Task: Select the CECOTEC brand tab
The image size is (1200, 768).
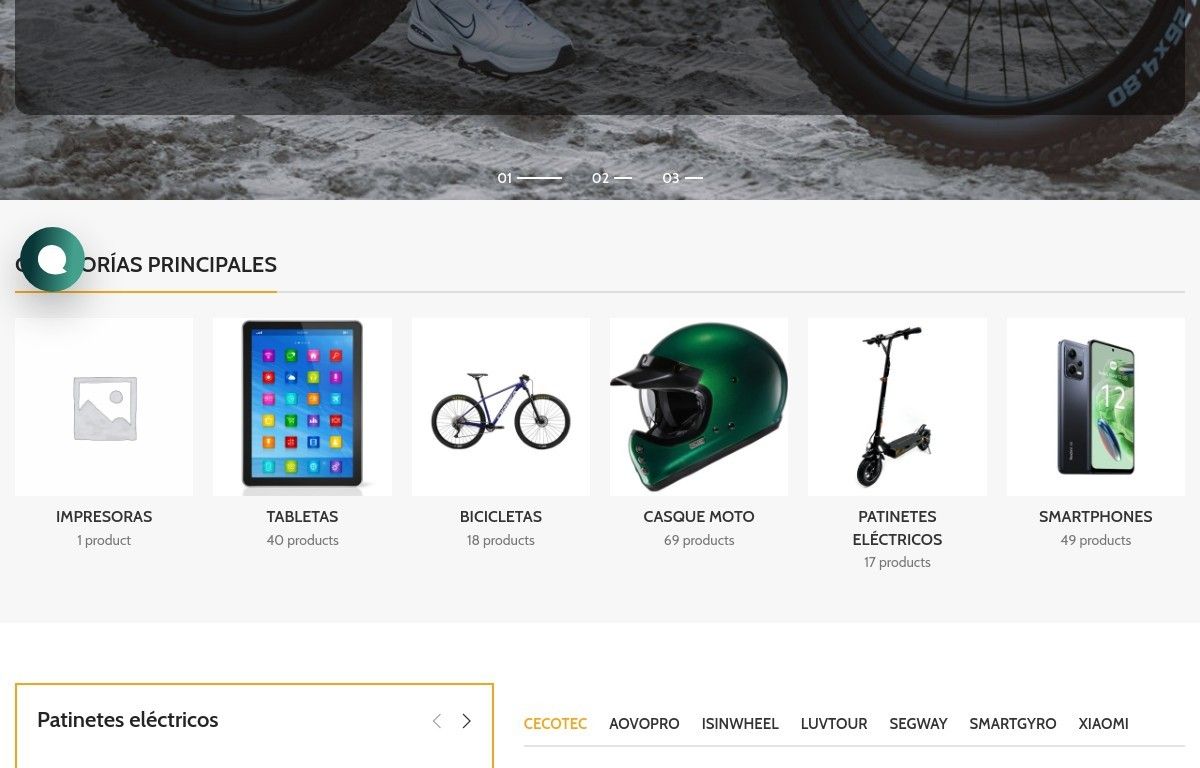Action: pos(555,724)
